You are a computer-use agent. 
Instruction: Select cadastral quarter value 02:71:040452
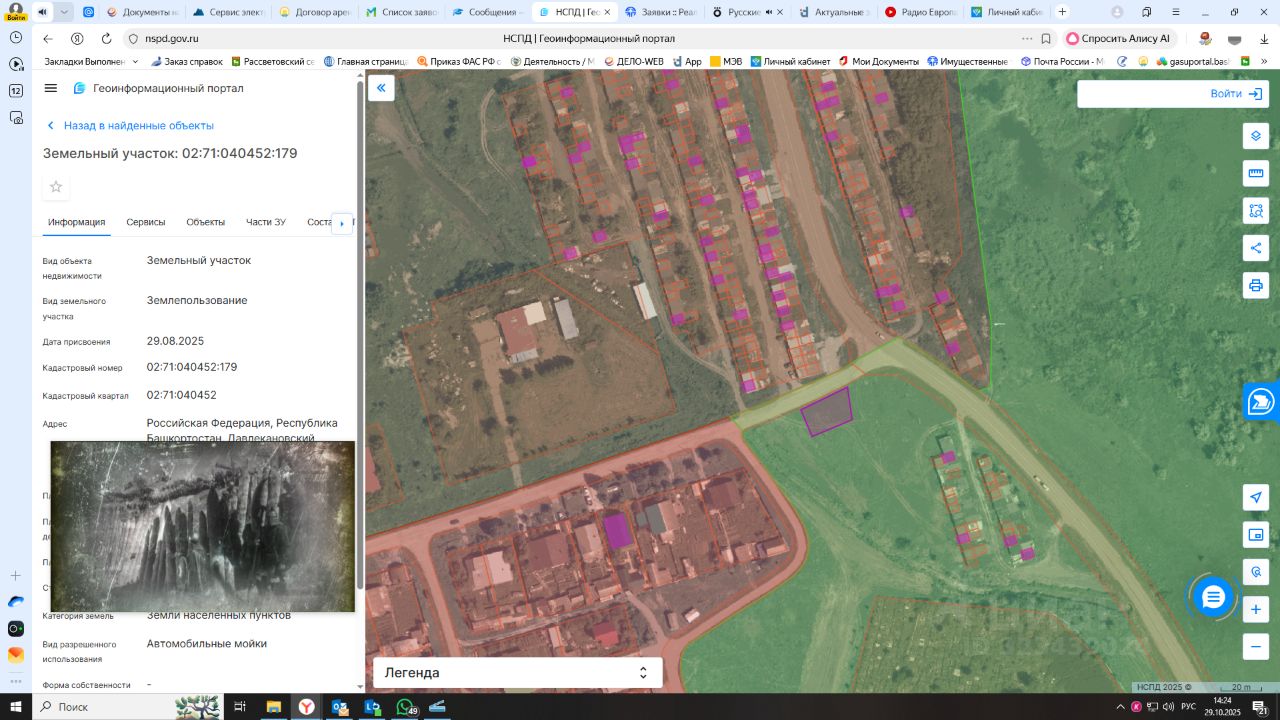tap(182, 395)
